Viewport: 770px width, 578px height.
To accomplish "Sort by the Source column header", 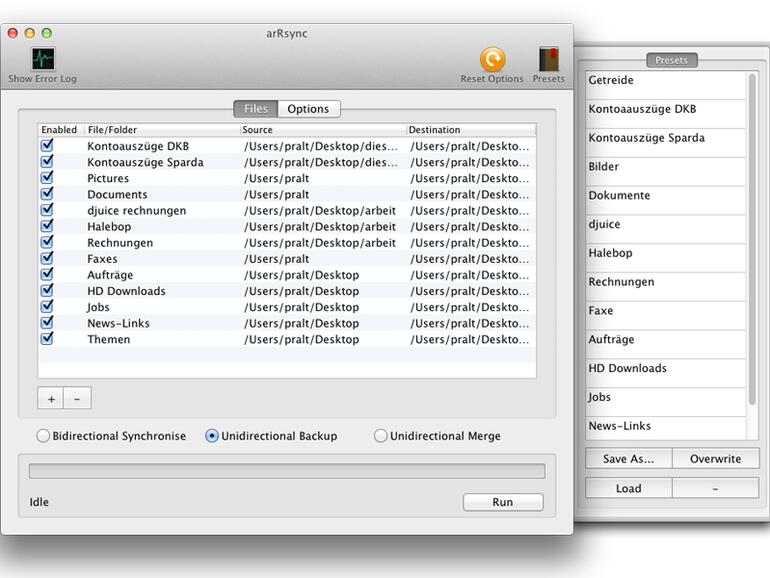I will click(x=323, y=130).
